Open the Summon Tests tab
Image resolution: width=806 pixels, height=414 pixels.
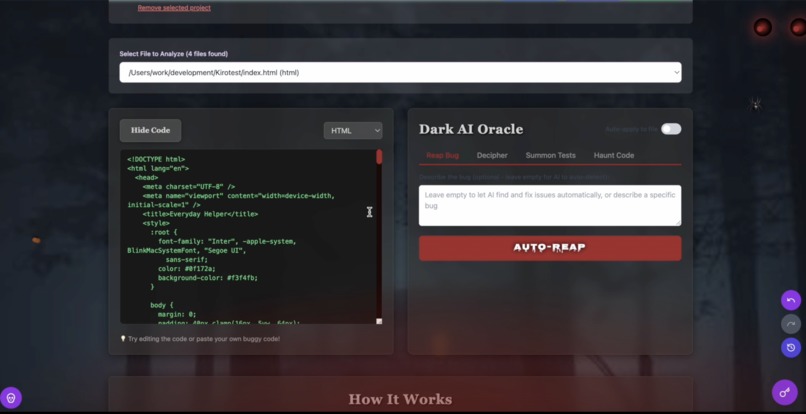(551, 155)
